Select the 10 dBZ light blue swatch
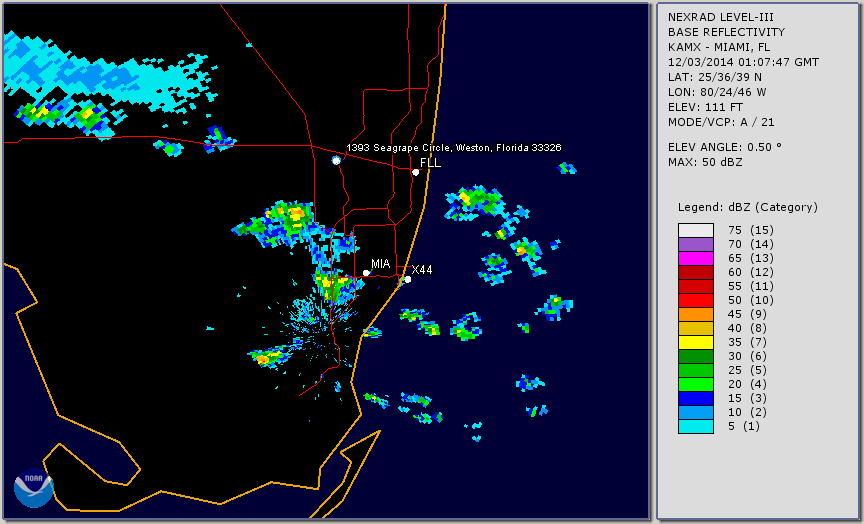The width and height of the screenshot is (864, 524). click(696, 413)
